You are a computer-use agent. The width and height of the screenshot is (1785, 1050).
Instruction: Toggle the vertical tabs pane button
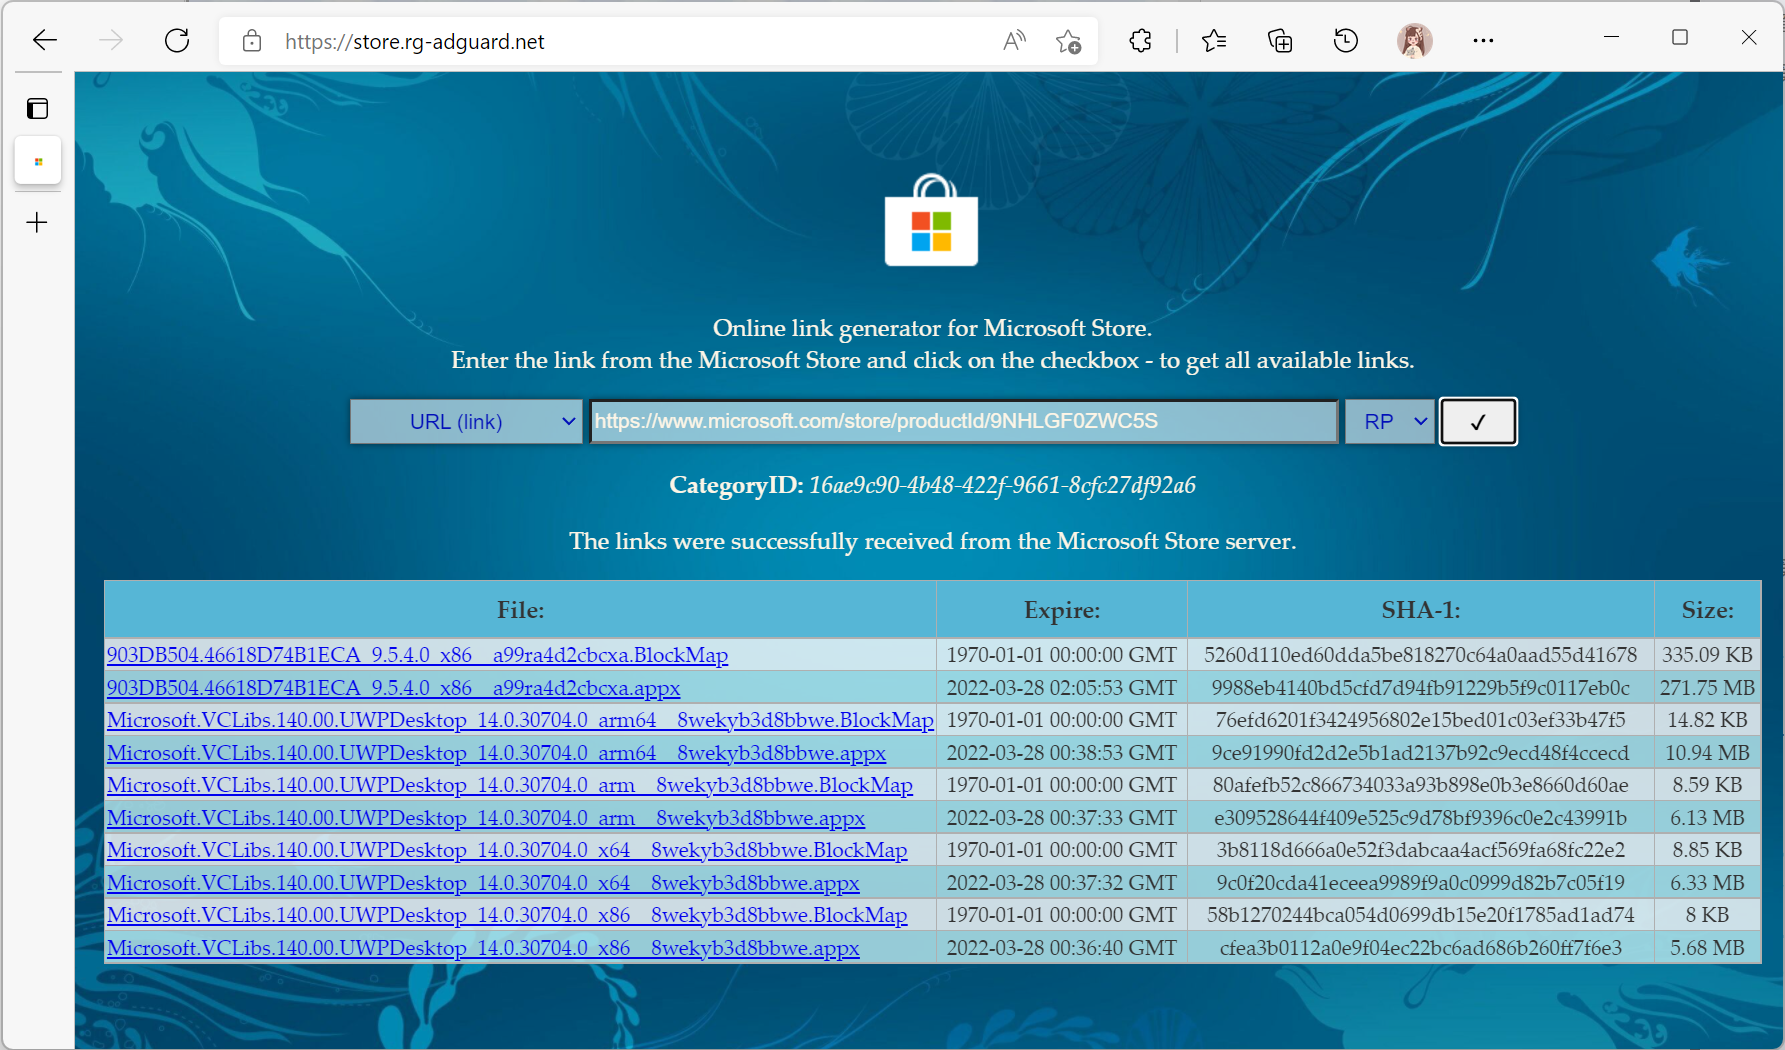pyautogui.click(x=38, y=109)
